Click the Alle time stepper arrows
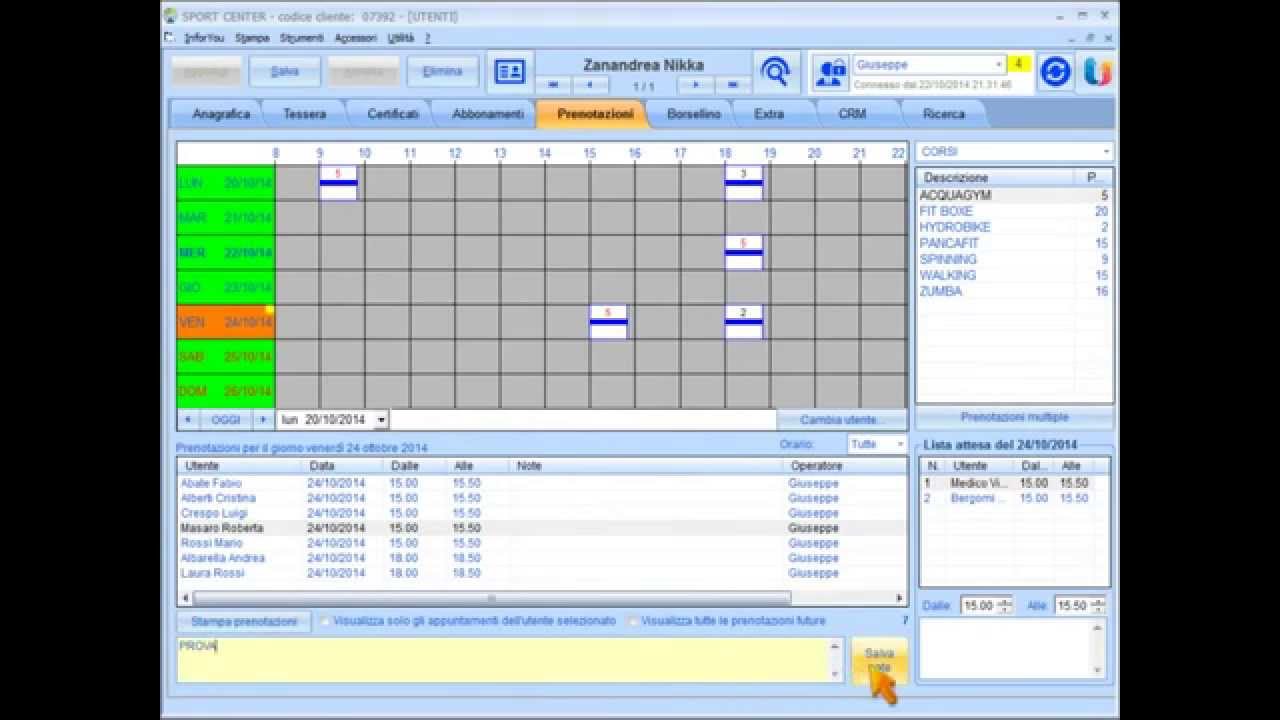1280x720 pixels. tap(1098, 605)
